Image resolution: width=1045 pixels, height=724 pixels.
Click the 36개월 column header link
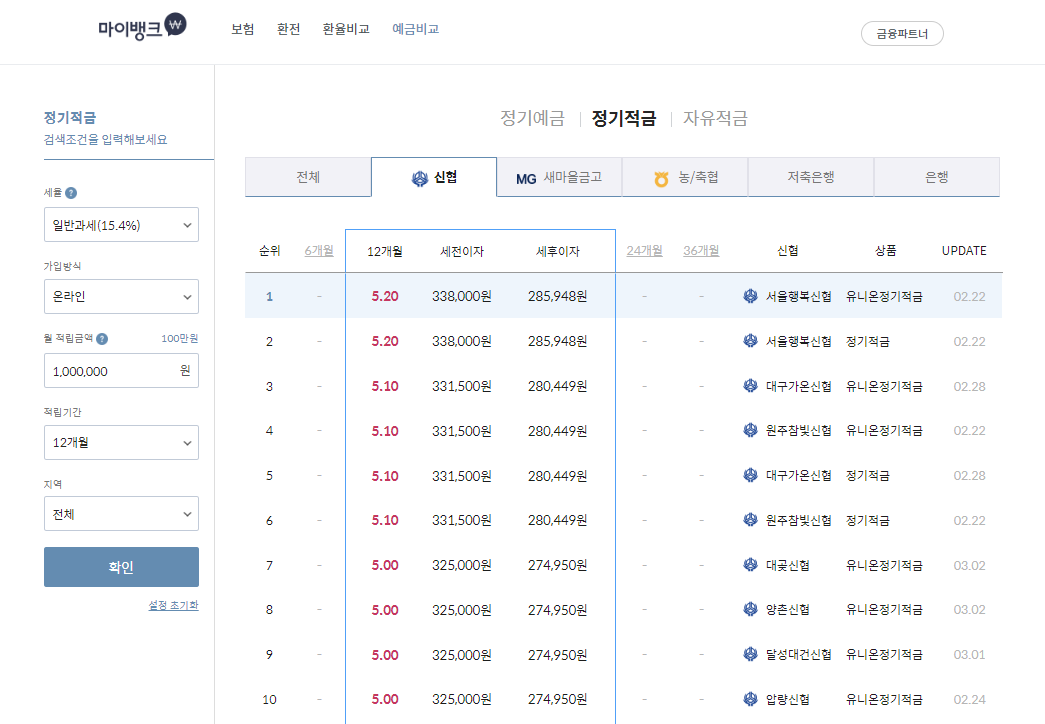point(701,251)
